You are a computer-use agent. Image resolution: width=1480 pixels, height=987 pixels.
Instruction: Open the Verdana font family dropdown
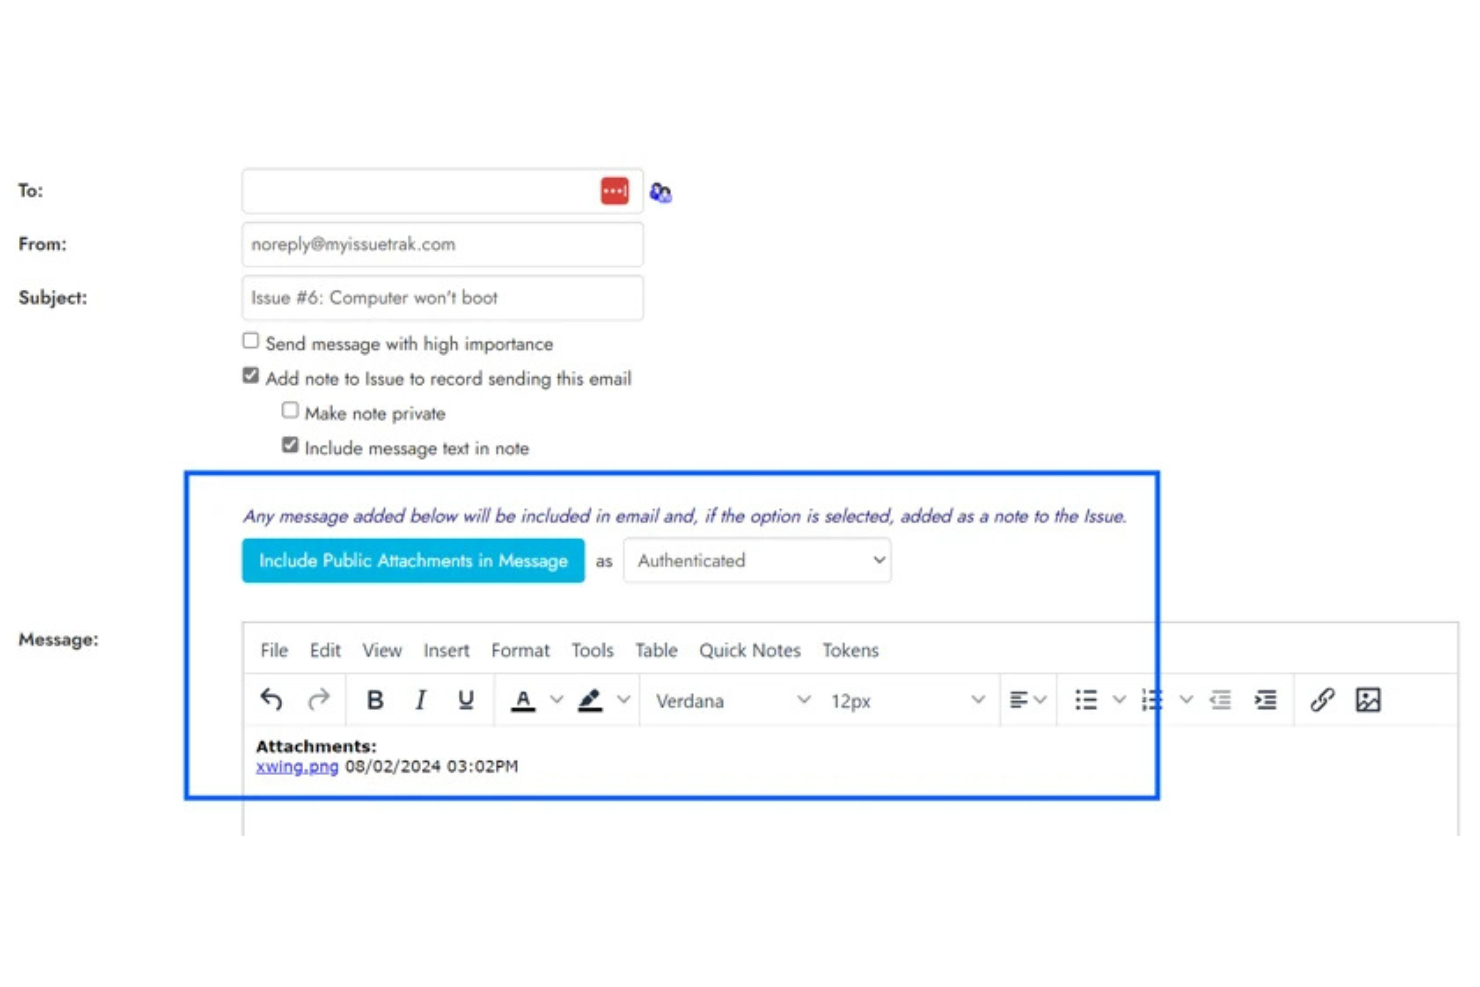(732, 701)
